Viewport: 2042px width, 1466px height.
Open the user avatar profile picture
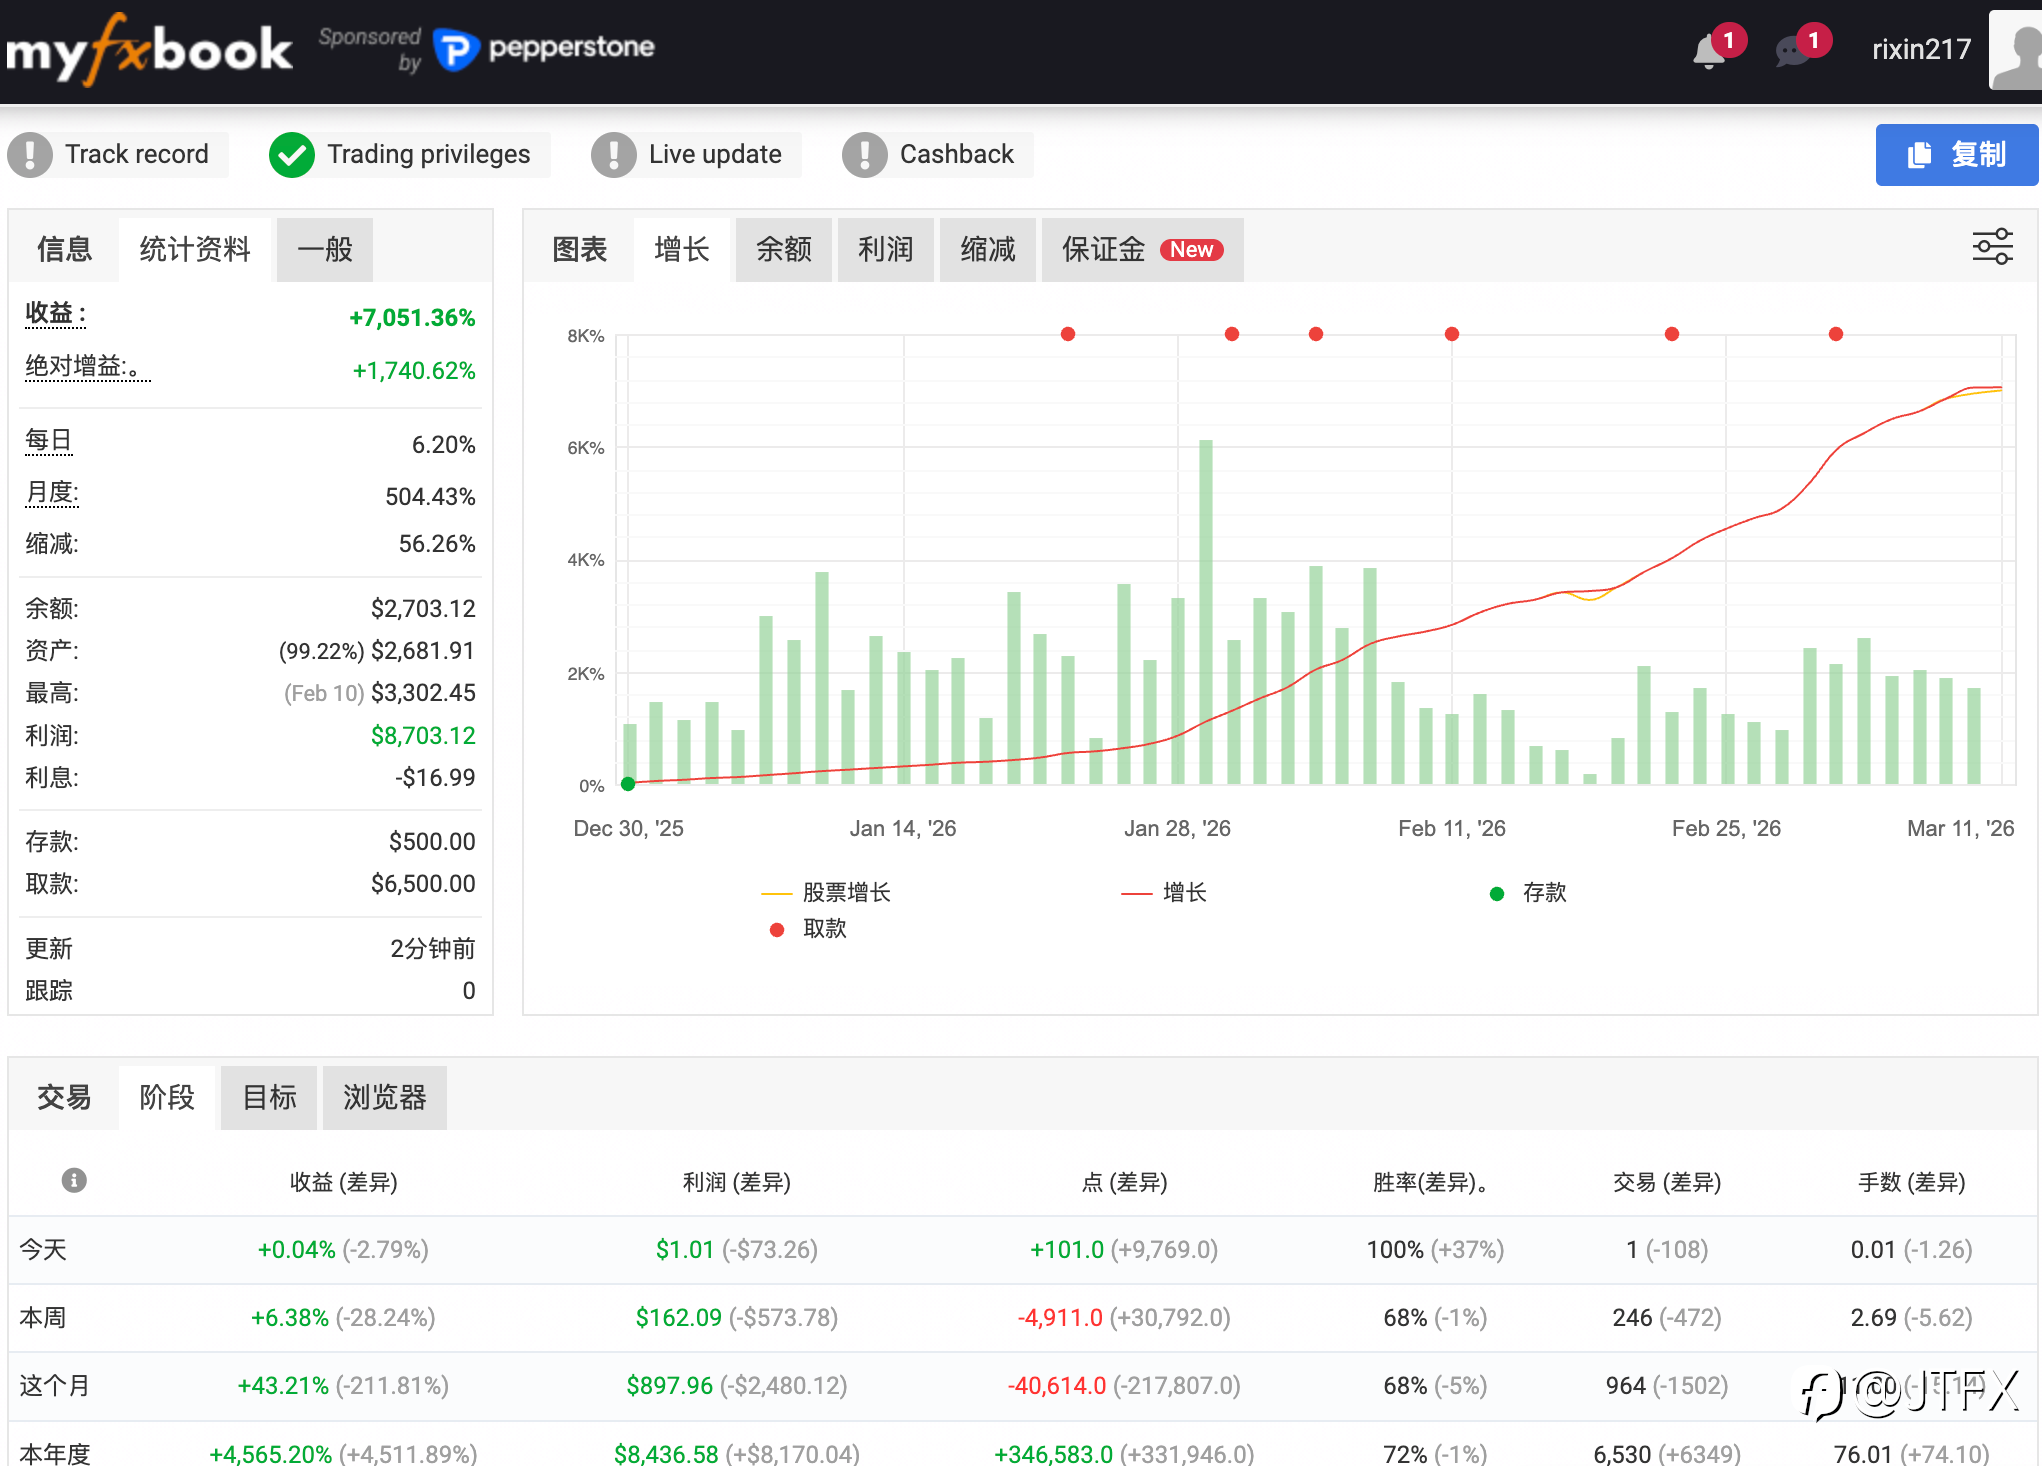2016,50
